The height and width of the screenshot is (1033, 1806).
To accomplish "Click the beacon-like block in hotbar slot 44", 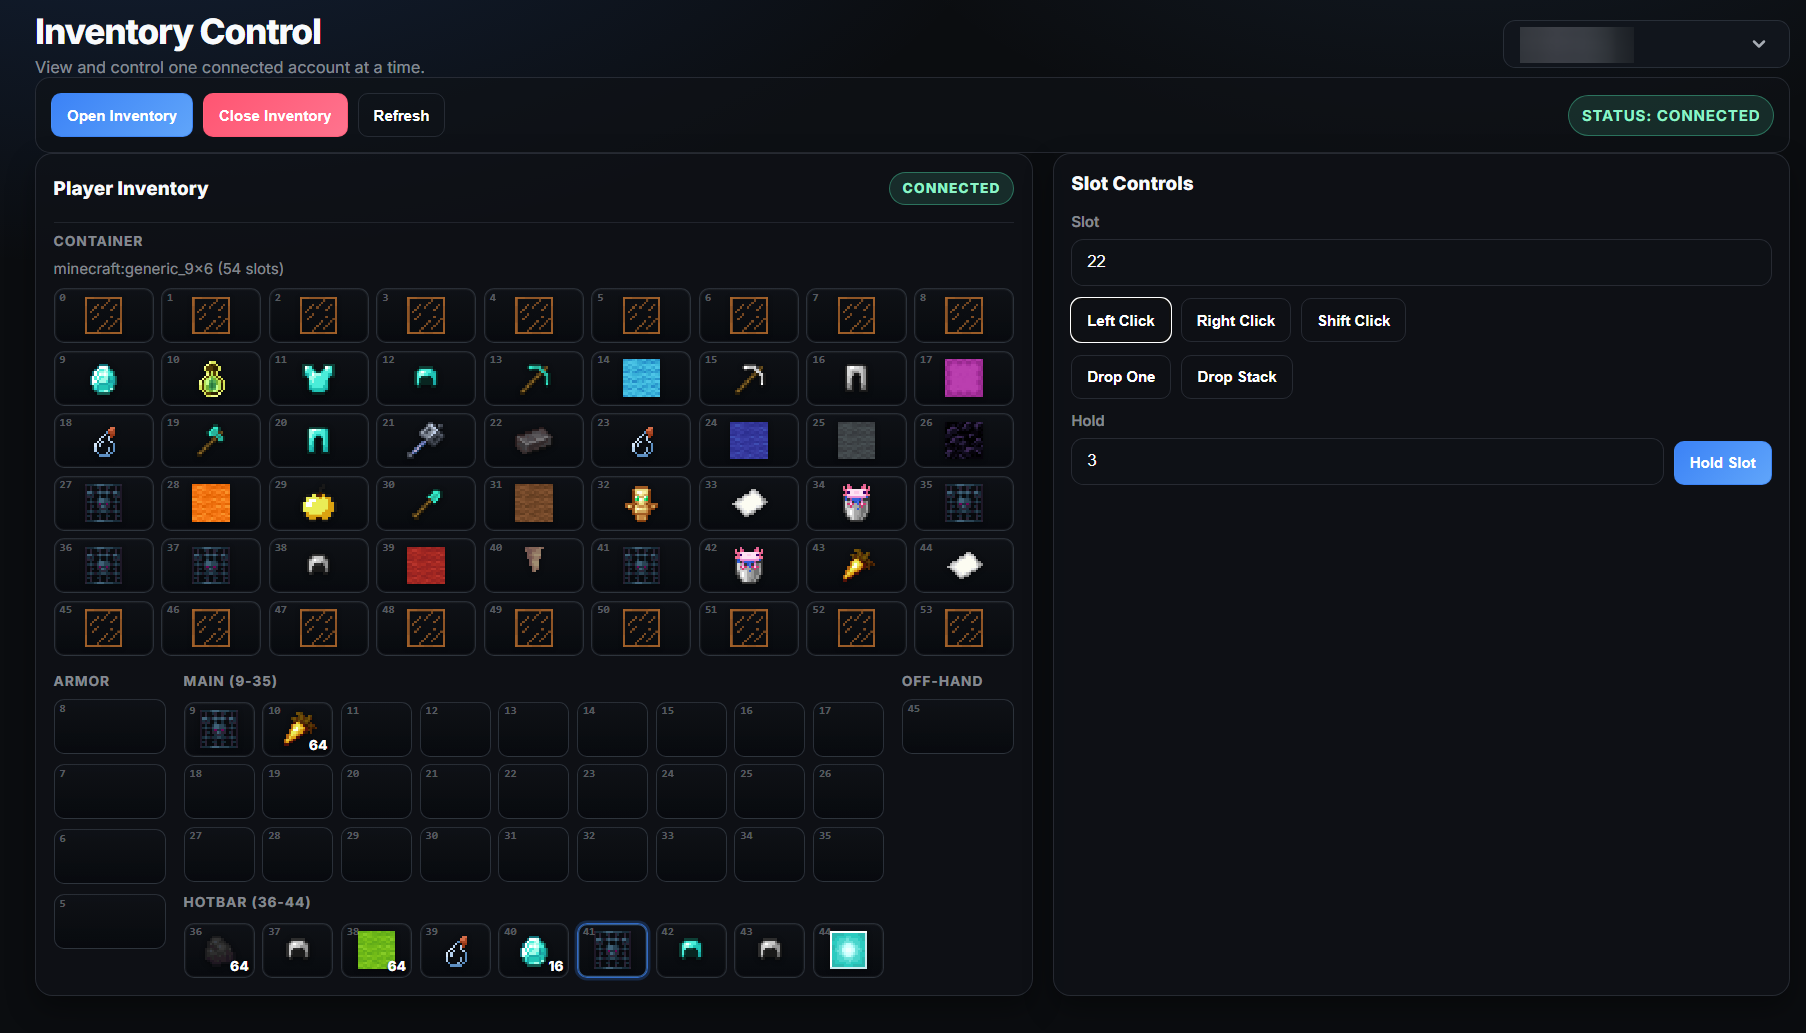I will pyautogui.click(x=848, y=950).
